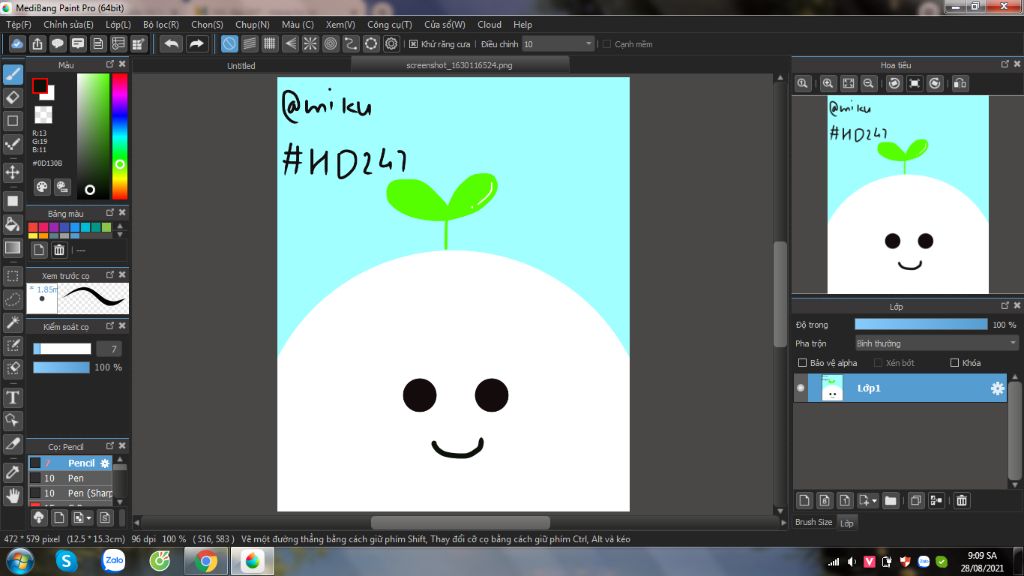Click the export share icon in toolbar
Screen dimensions: 1024x576
pos(37,44)
